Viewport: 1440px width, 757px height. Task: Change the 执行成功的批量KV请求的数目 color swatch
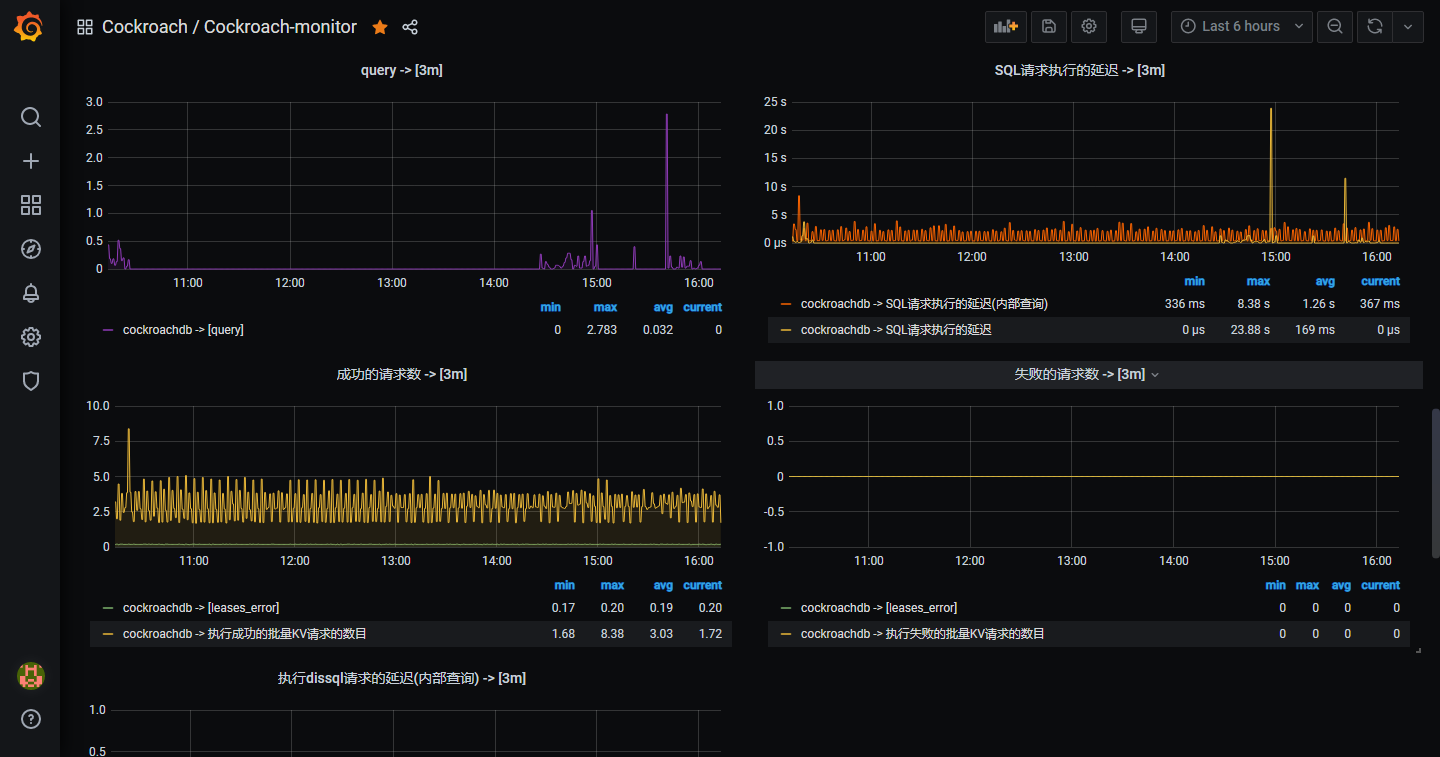point(108,634)
